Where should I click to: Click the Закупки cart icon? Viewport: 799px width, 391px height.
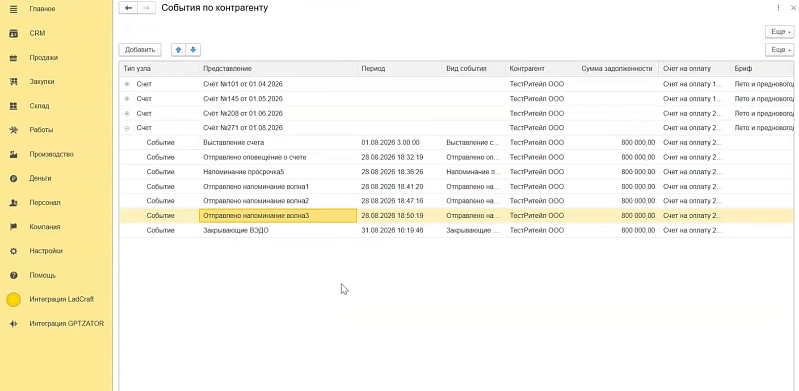click(14, 82)
